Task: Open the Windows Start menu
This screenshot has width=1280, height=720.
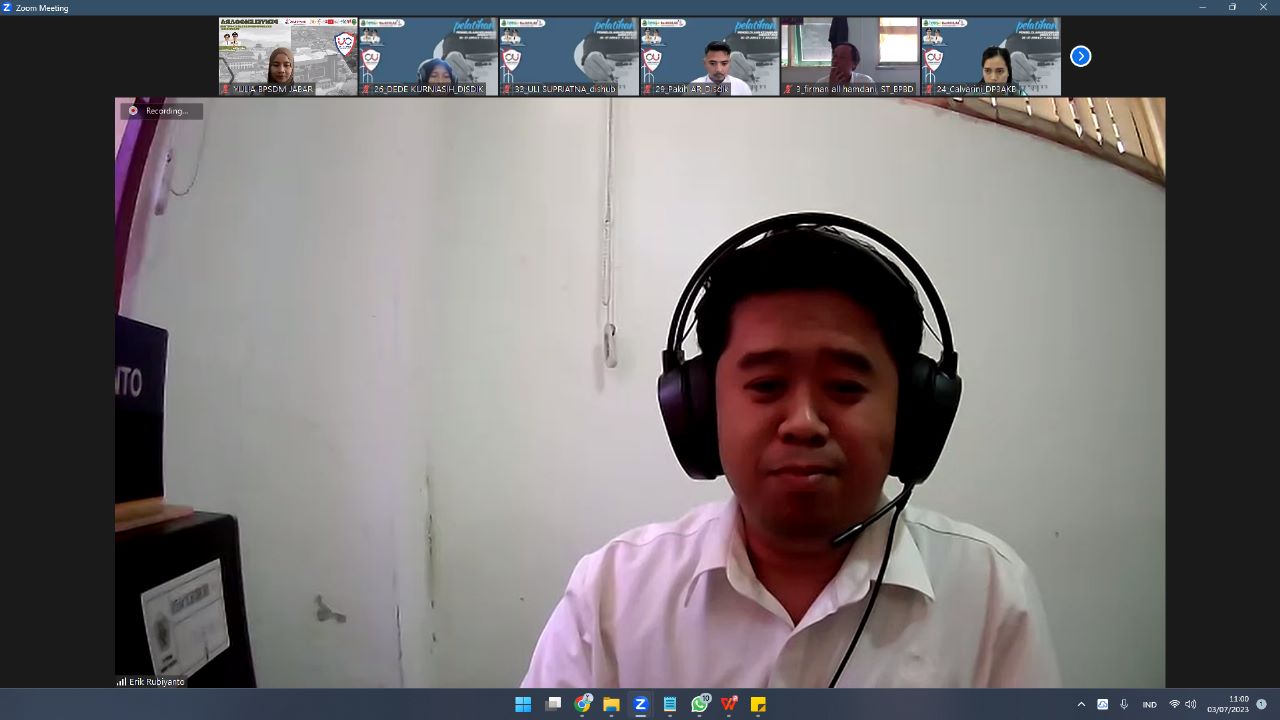Action: (x=523, y=704)
